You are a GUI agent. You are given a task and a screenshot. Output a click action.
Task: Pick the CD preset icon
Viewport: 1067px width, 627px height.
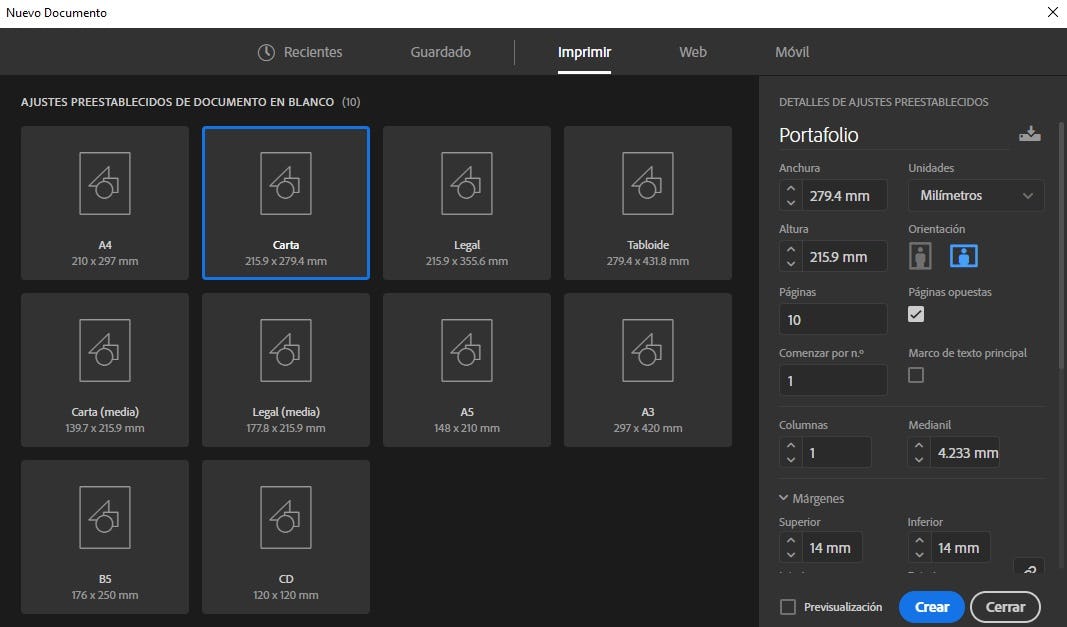[x=286, y=517]
